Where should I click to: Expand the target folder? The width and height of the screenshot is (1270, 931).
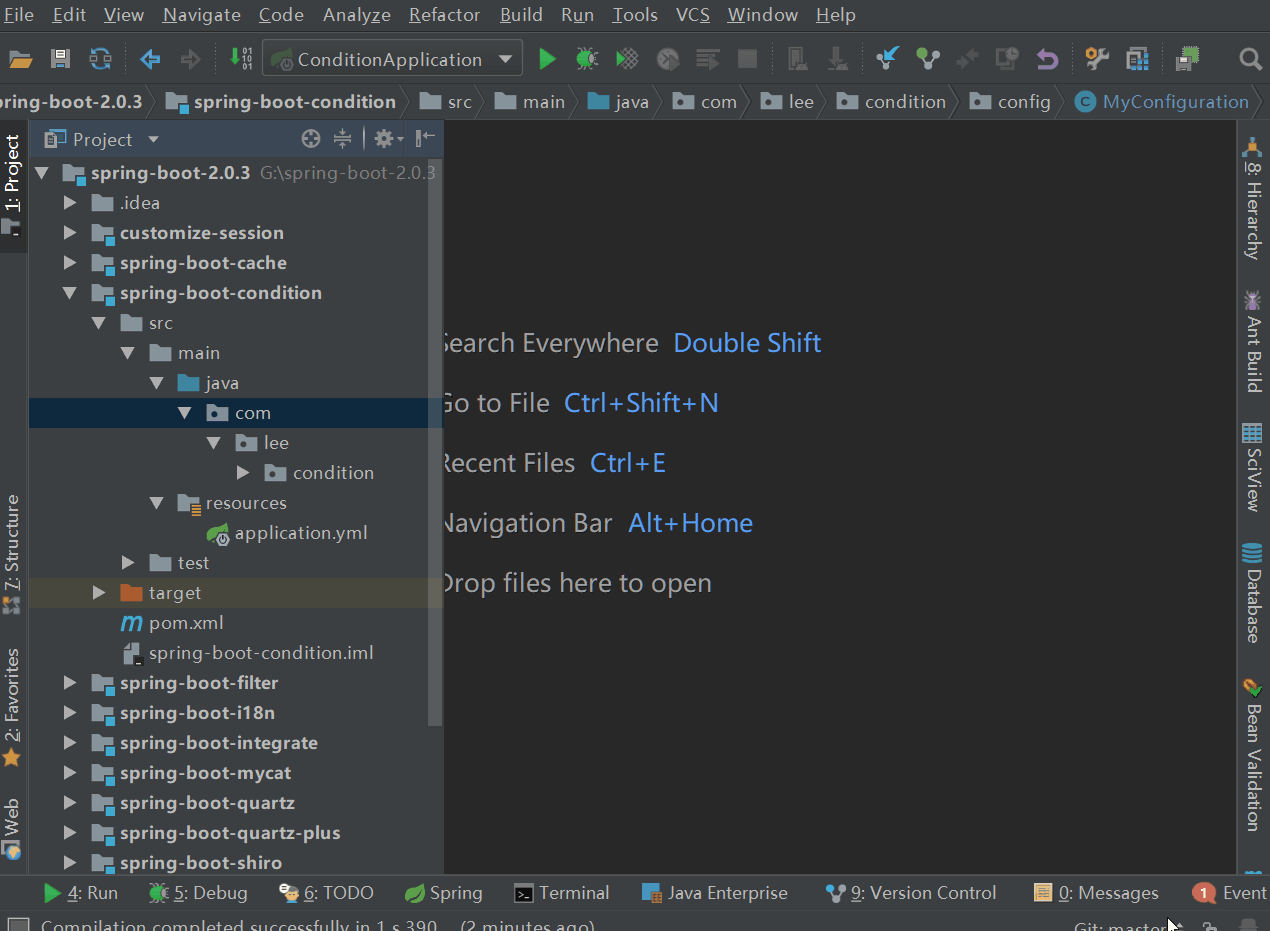pos(99,593)
